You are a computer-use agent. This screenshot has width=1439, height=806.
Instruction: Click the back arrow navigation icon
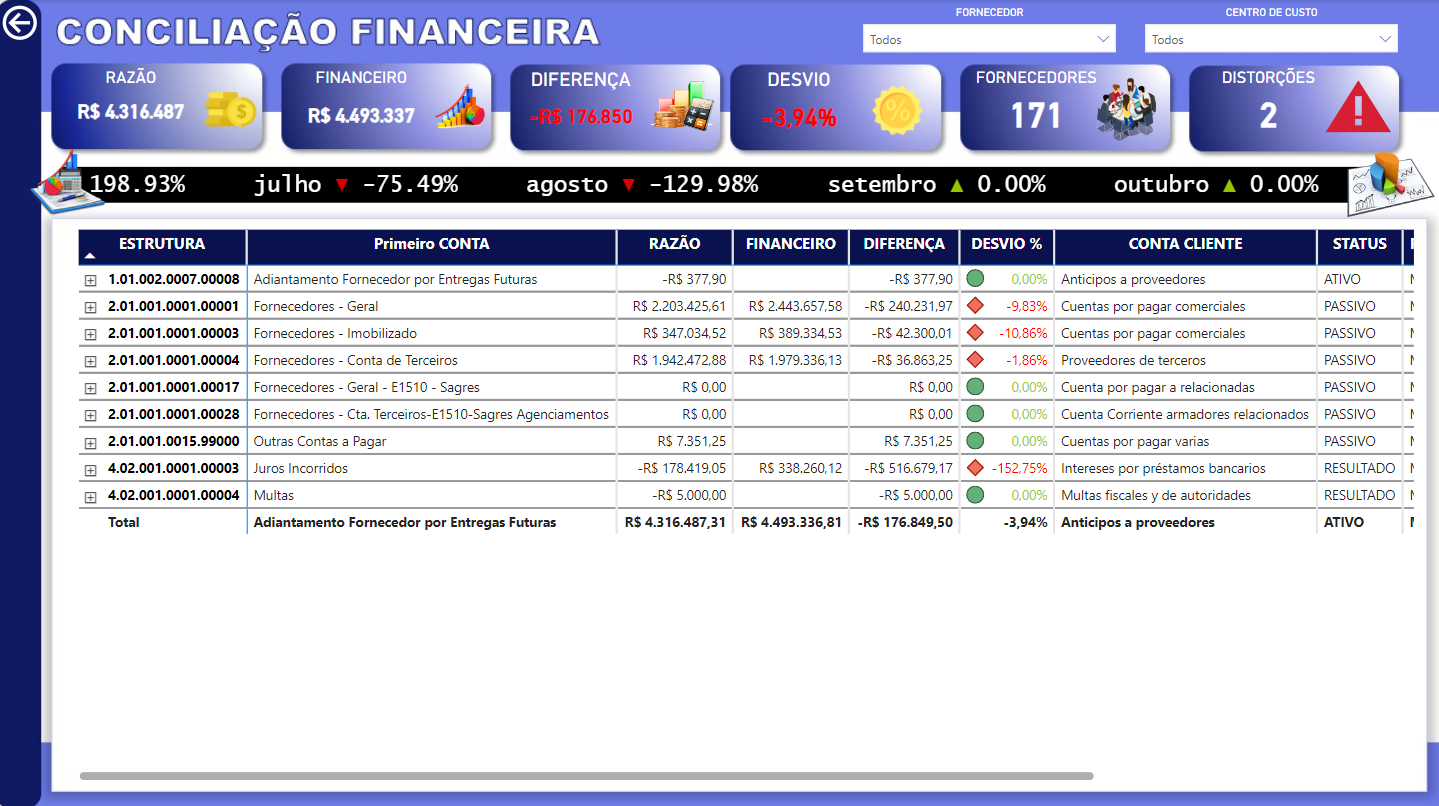pos(20,22)
